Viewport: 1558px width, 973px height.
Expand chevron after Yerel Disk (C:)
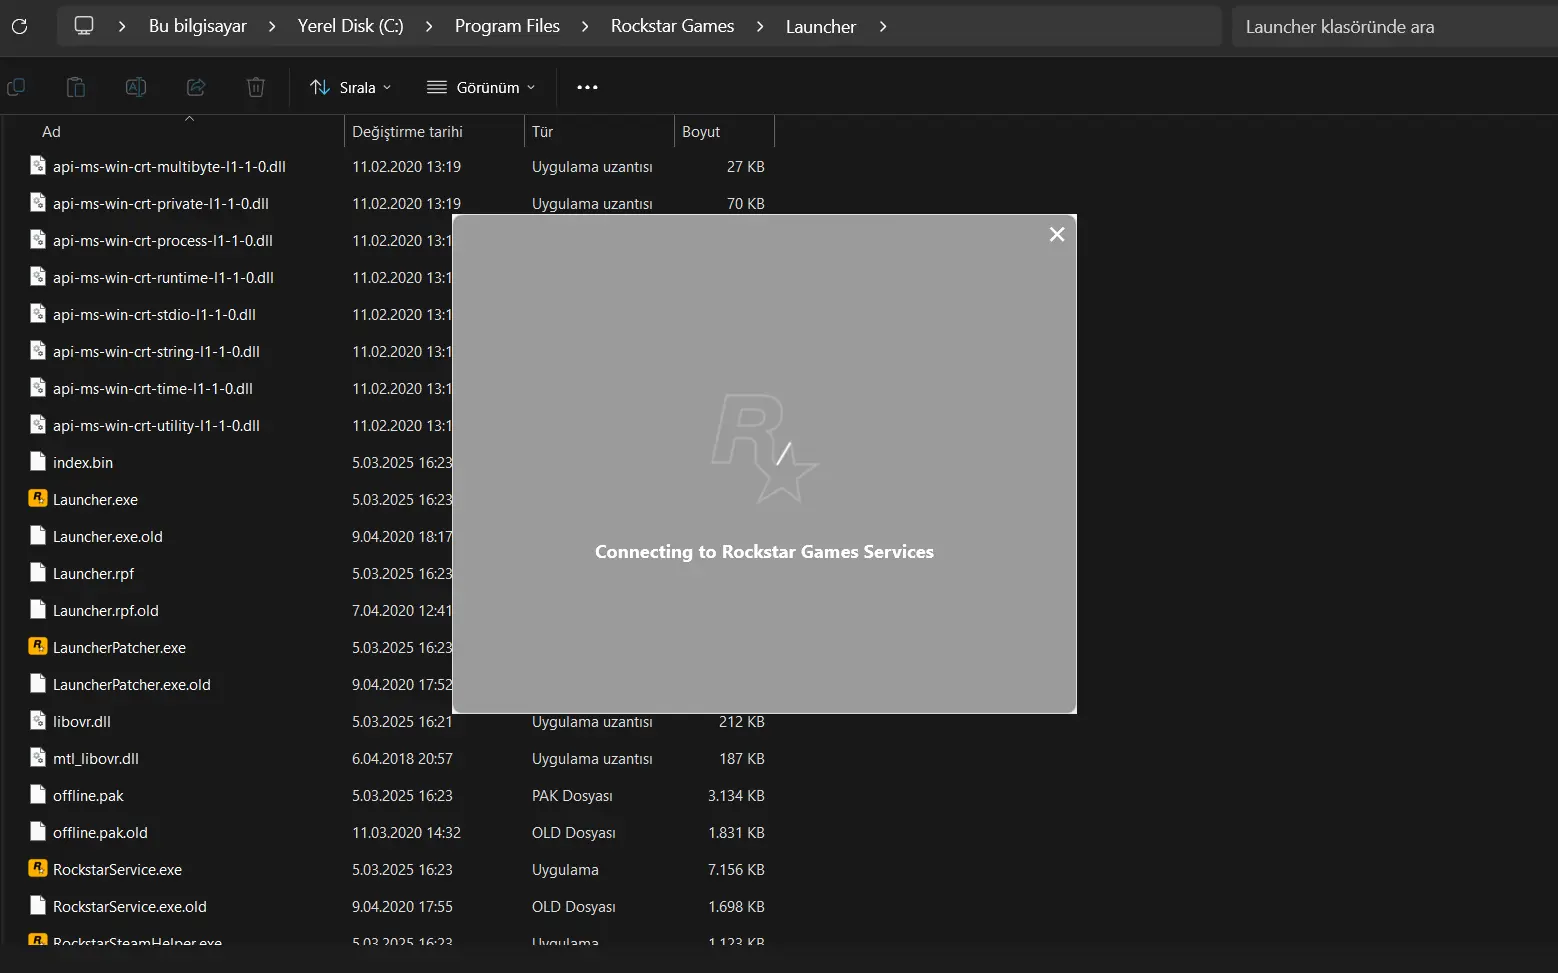429,27
